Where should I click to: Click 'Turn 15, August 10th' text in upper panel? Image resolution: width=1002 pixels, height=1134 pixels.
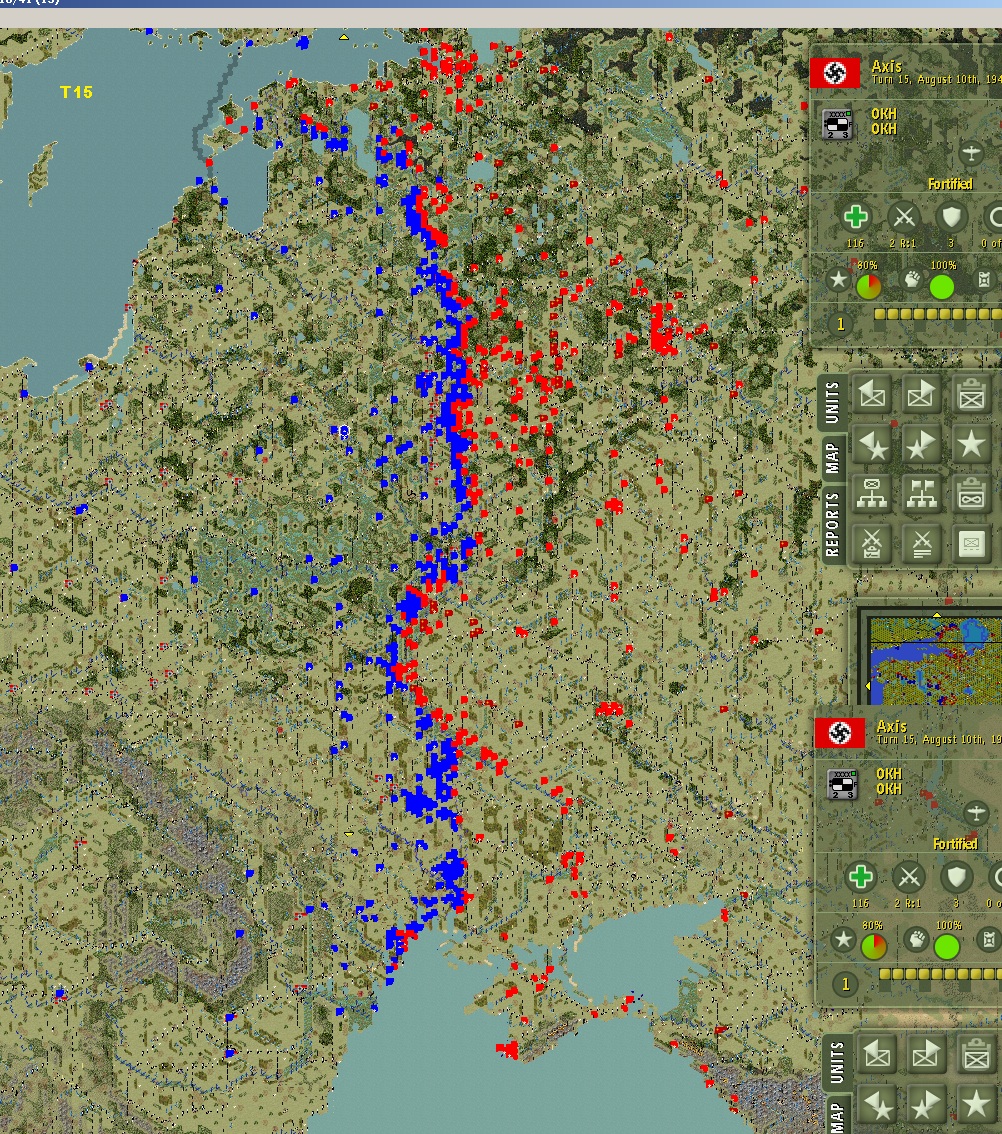pyautogui.click(x=936, y=80)
